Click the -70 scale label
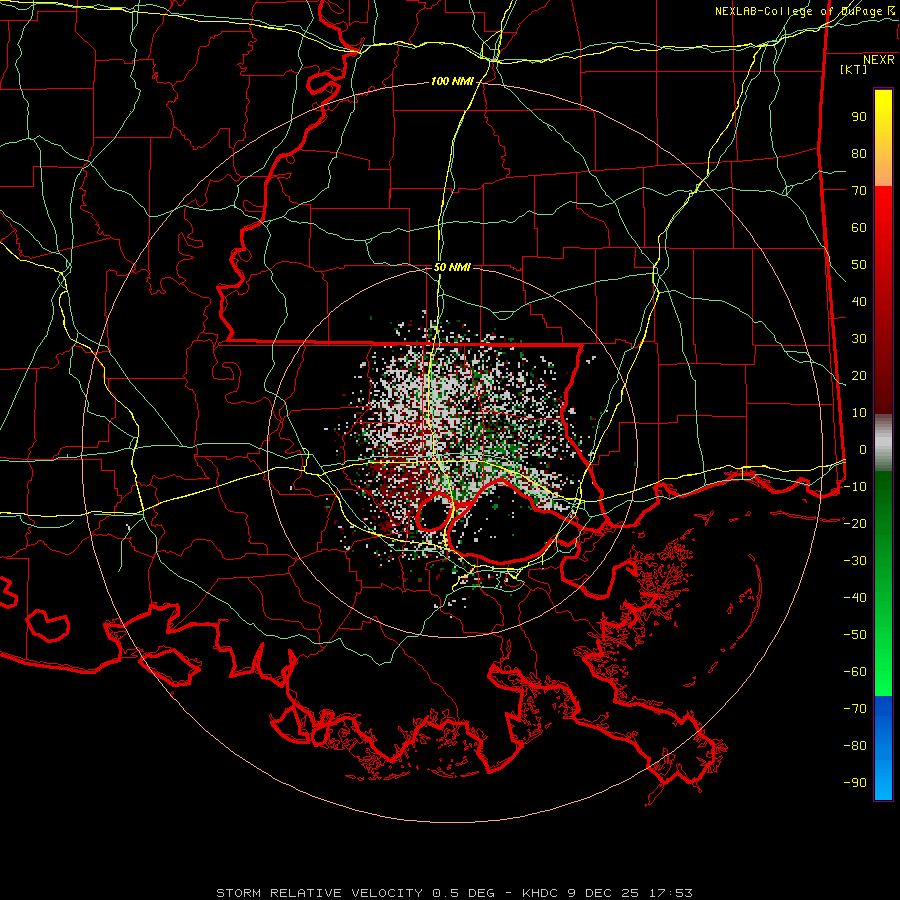This screenshot has width=900, height=900. click(x=855, y=709)
